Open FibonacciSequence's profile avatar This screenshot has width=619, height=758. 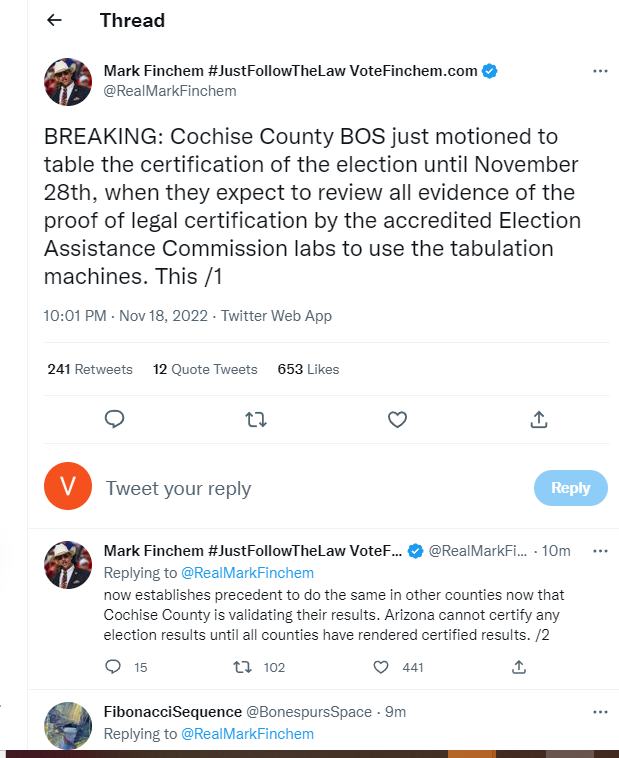click(x=68, y=726)
